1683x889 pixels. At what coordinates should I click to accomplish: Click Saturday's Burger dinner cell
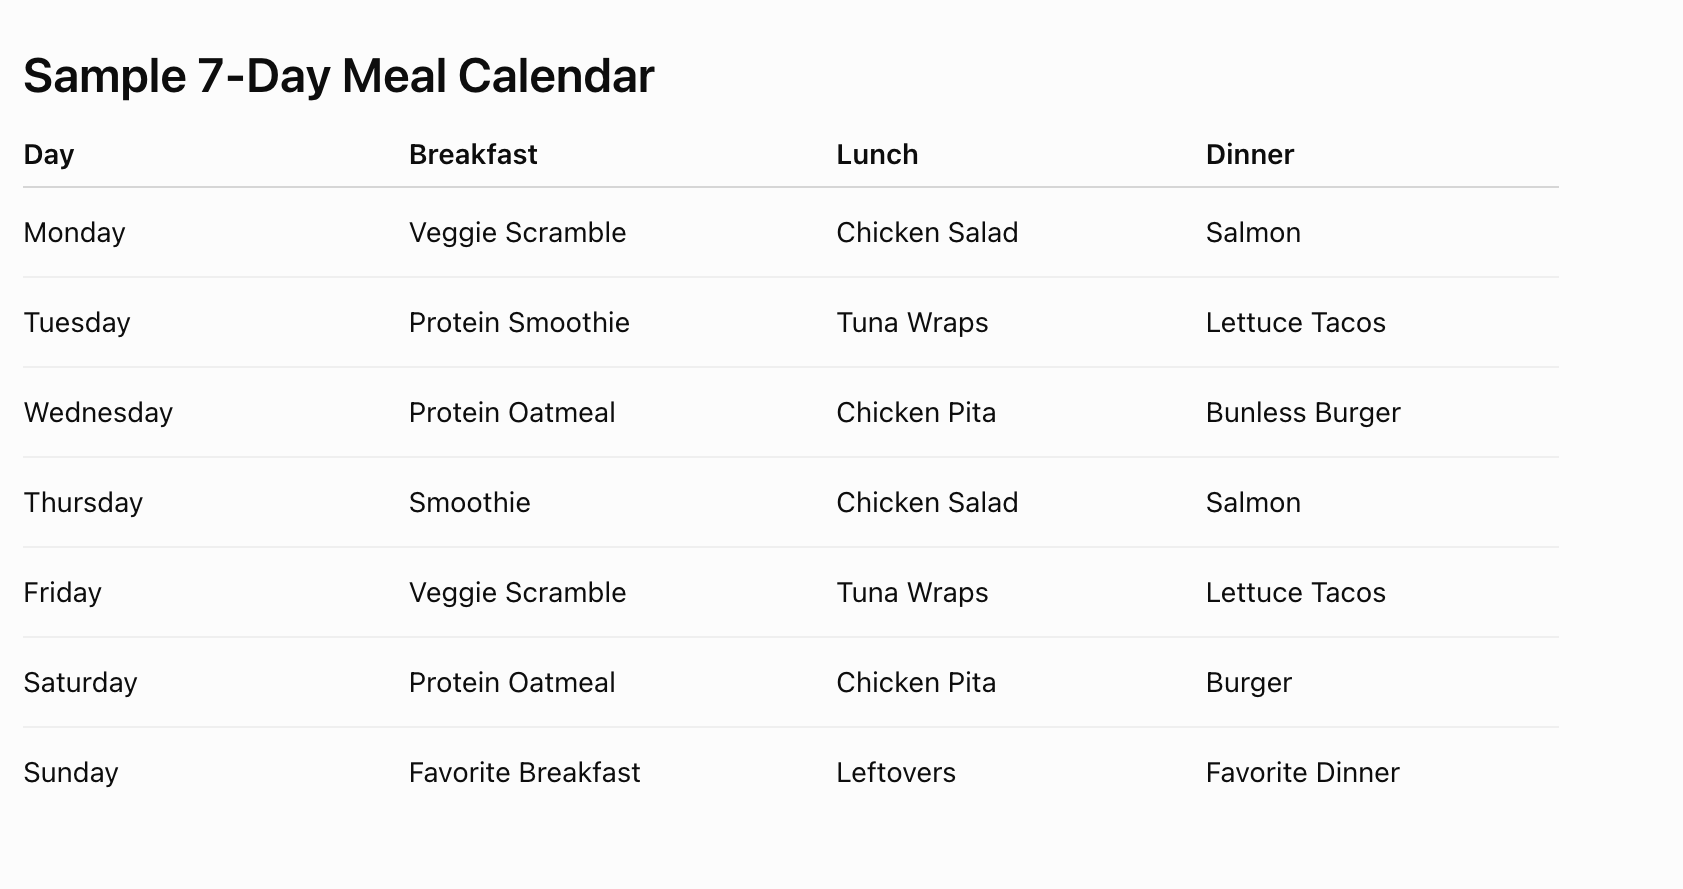[x=1249, y=682]
